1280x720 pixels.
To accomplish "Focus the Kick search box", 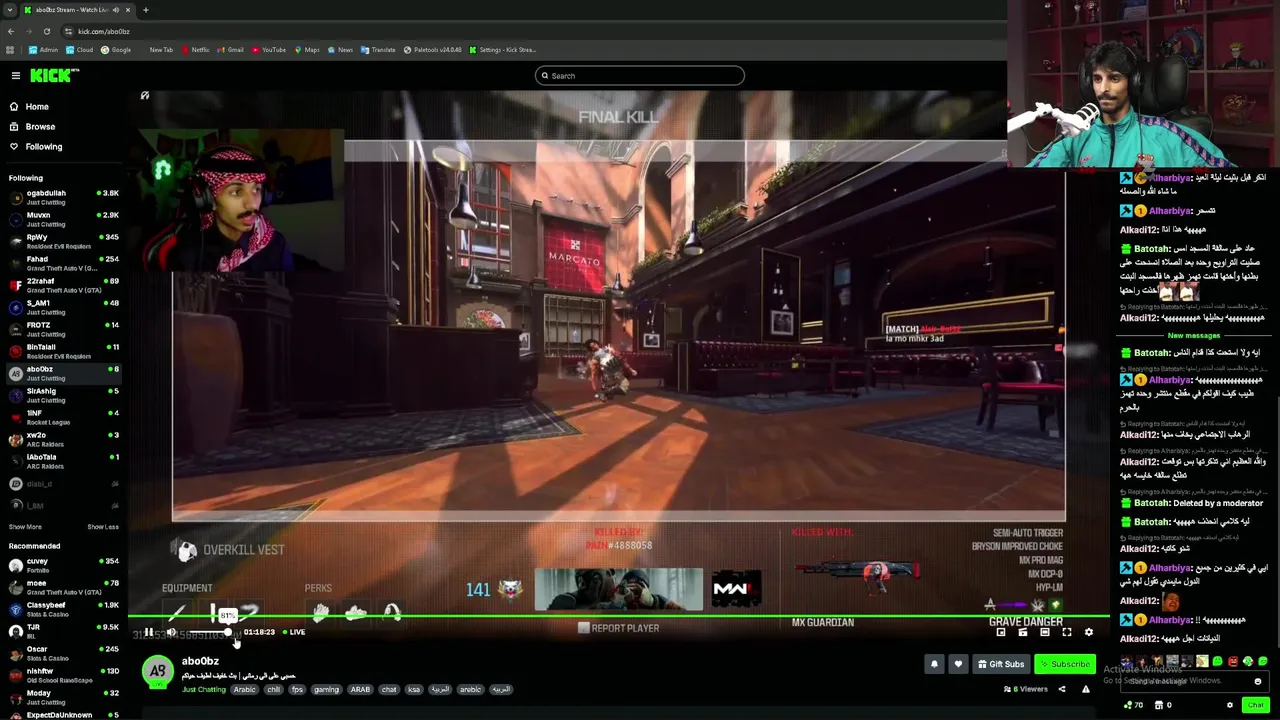I will click(x=640, y=76).
